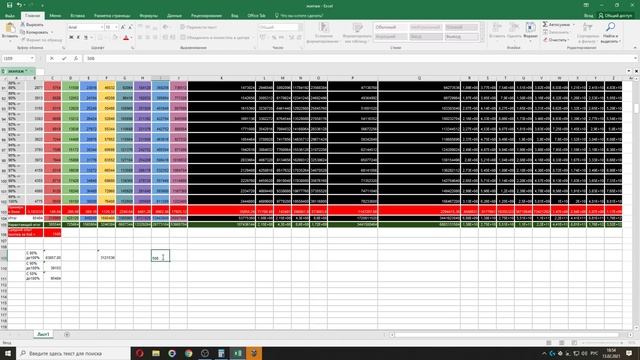The width and height of the screenshot is (640, 360).
Task: Expand the cell styles gallery
Action: point(482,39)
